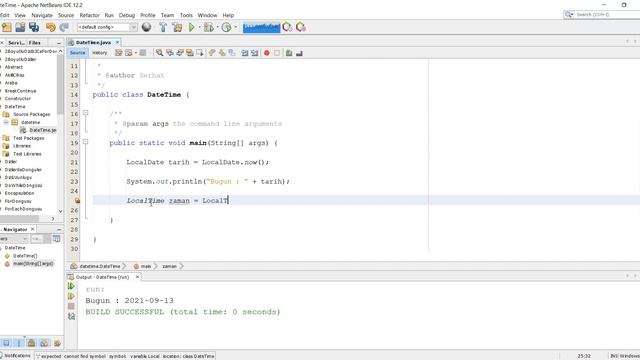Screen dimensions: 640x360
Task: Click the Stop square icon in Output
Action: 71,306
